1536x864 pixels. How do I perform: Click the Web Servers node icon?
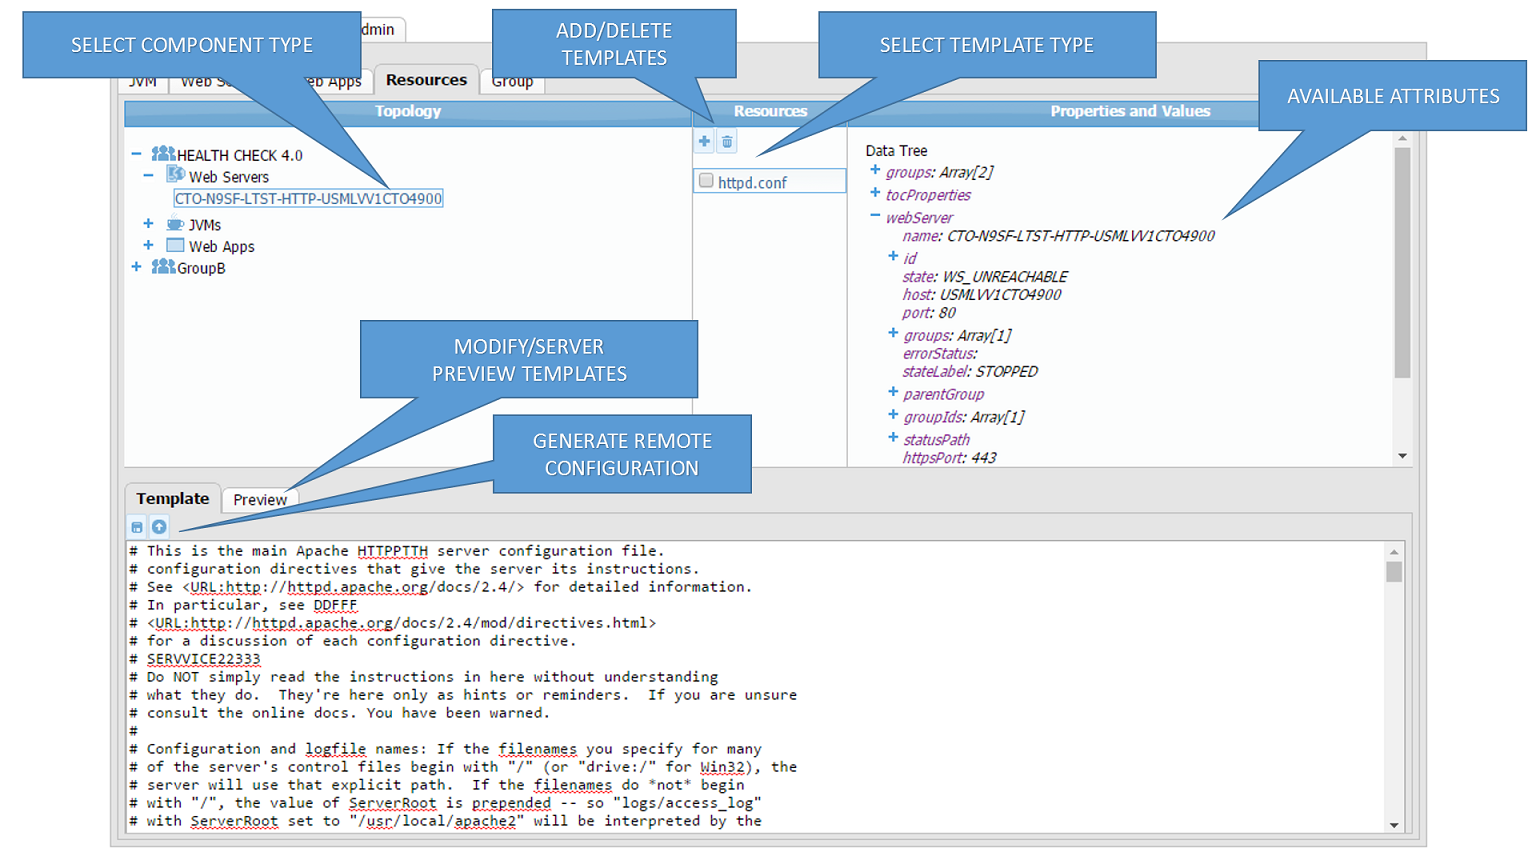(175, 175)
